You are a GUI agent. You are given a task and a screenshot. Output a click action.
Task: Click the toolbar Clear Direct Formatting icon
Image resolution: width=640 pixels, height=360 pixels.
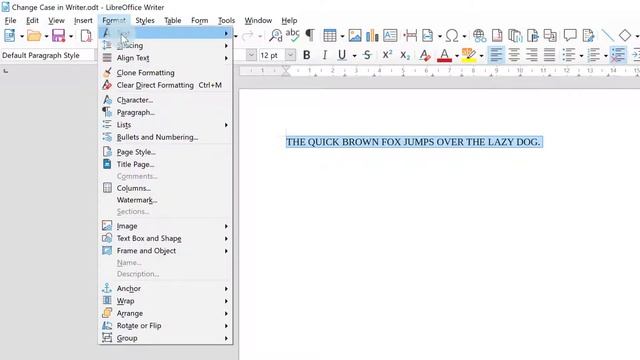pyautogui.click(x=425, y=55)
